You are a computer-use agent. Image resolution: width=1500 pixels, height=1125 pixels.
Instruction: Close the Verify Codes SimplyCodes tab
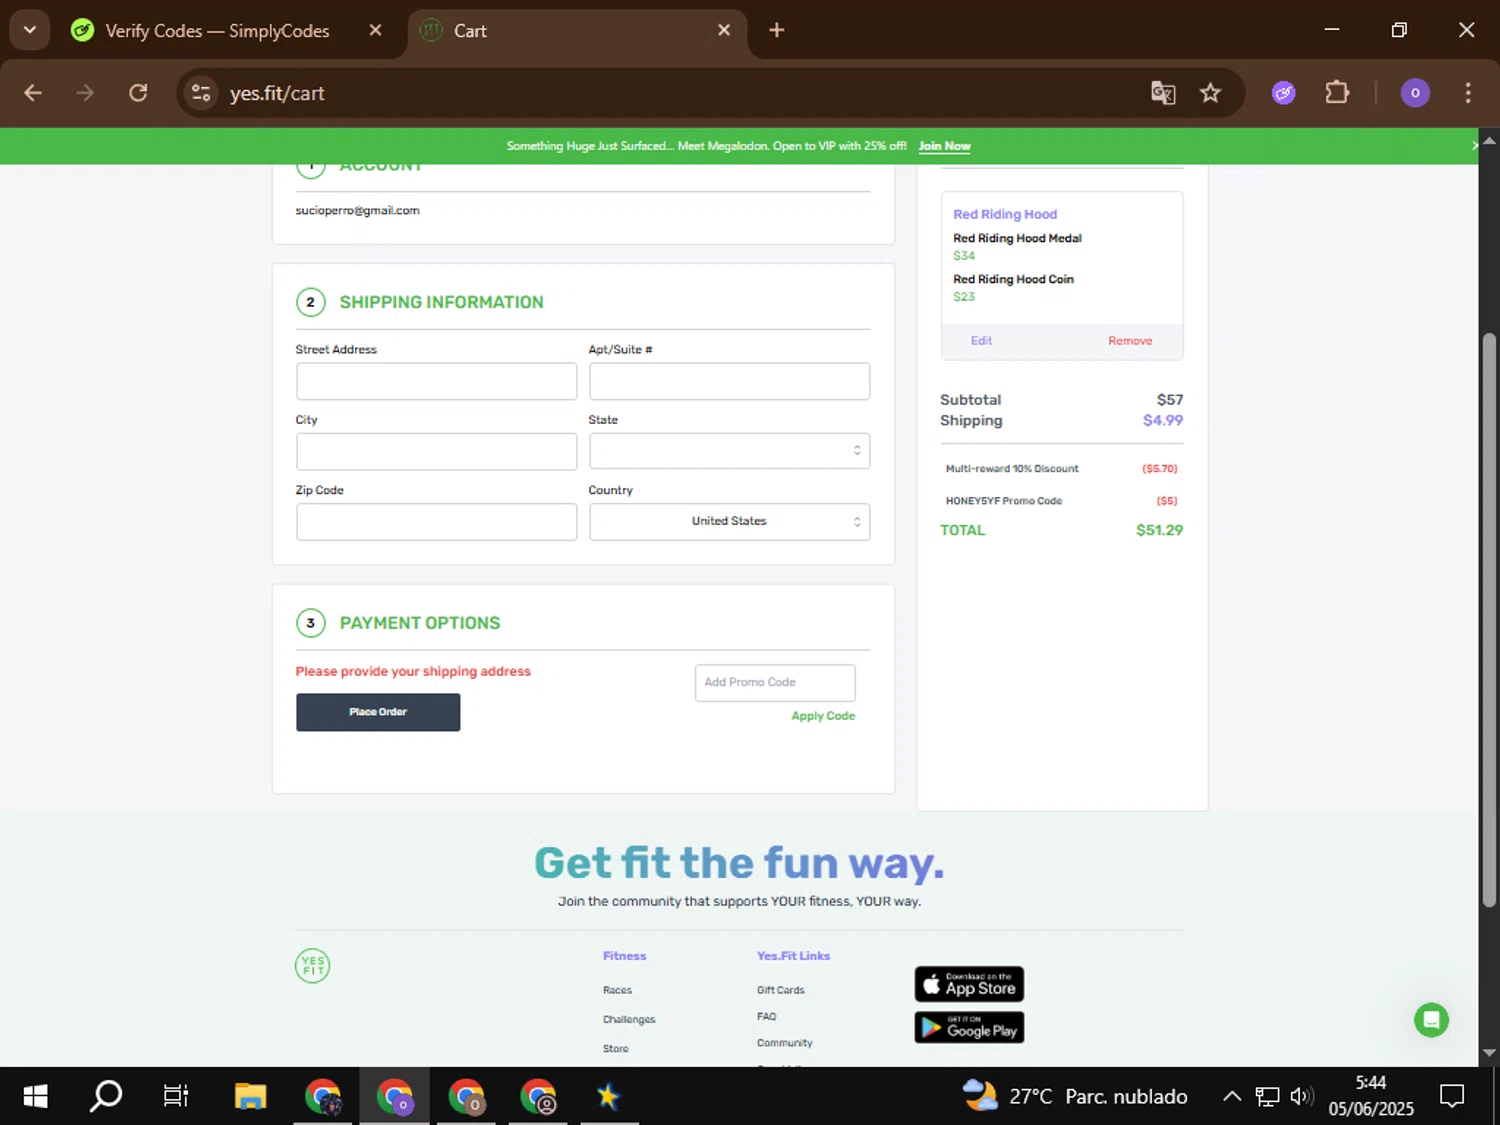[375, 30]
